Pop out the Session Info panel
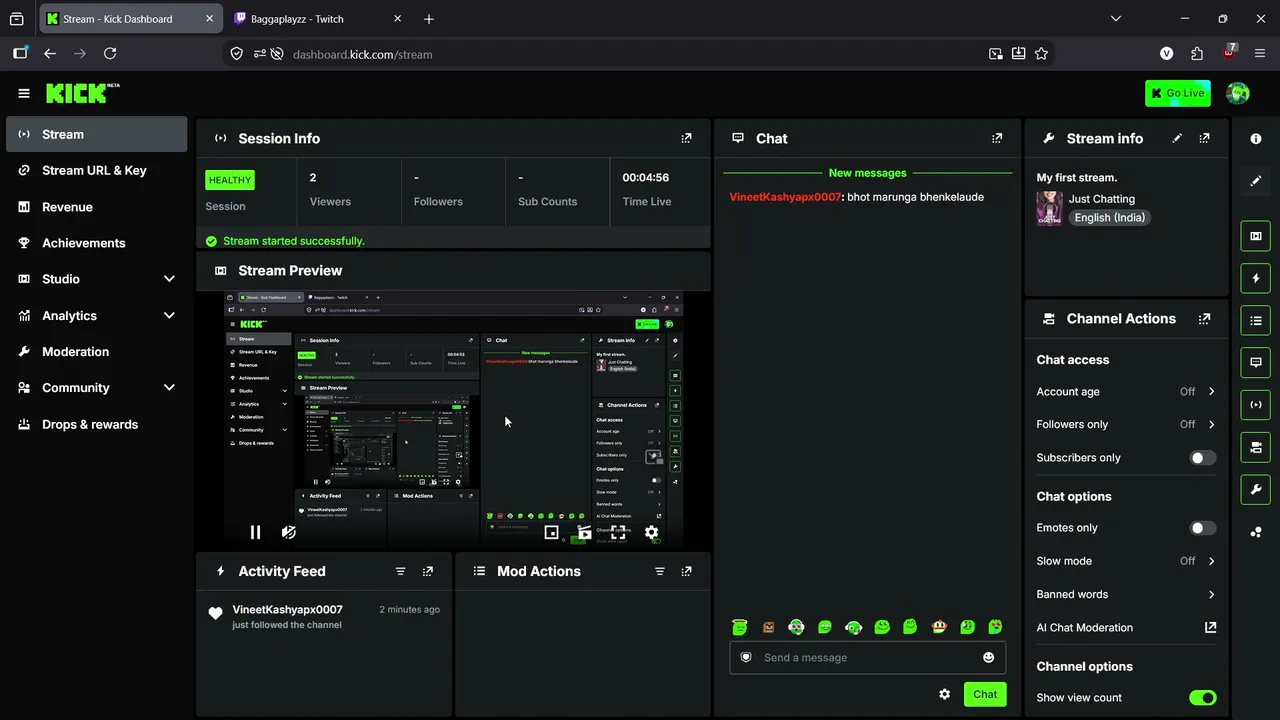 pyautogui.click(x=686, y=138)
